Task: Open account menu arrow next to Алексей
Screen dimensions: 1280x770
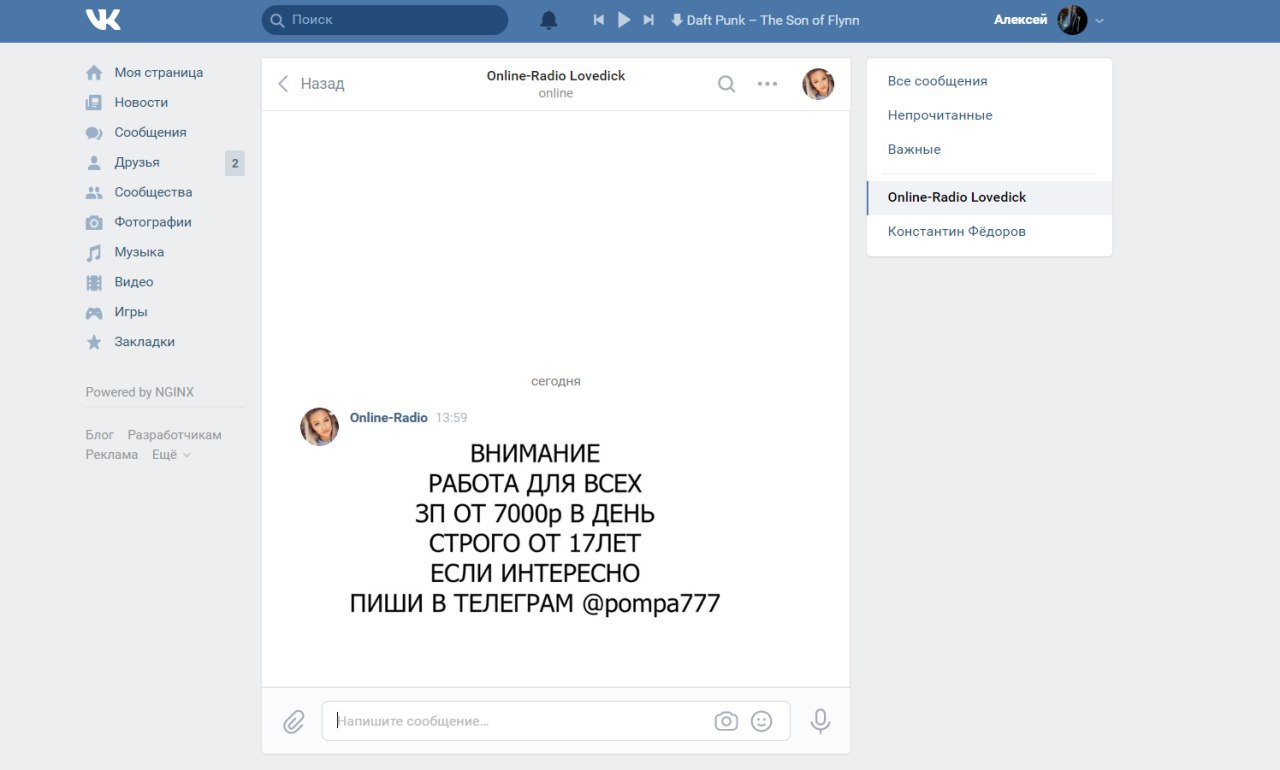Action: pos(1100,20)
